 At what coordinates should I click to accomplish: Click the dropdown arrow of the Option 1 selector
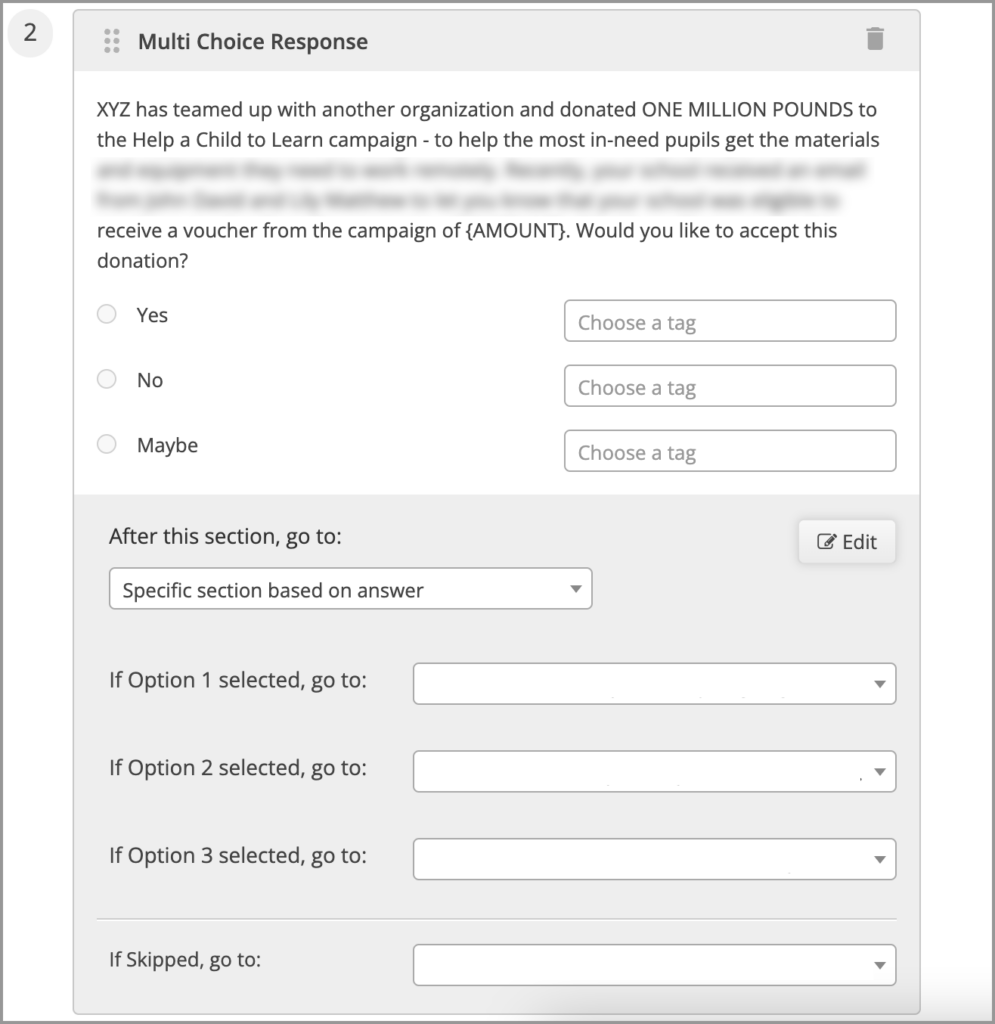click(x=879, y=684)
